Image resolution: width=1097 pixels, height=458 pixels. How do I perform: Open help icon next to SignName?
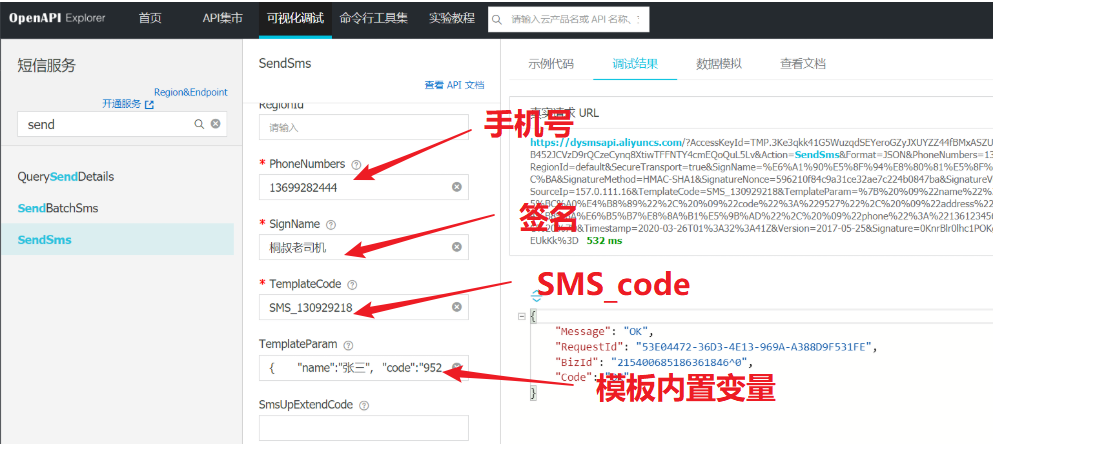331,225
